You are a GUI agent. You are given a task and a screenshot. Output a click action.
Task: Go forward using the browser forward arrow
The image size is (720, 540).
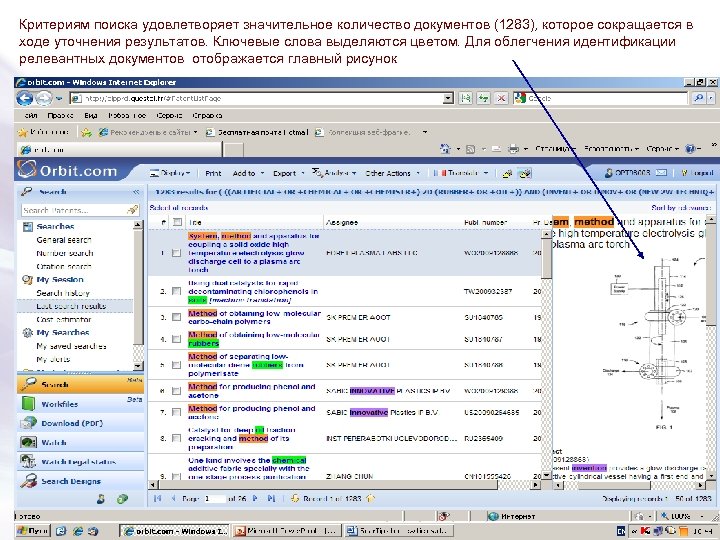[x=44, y=98]
